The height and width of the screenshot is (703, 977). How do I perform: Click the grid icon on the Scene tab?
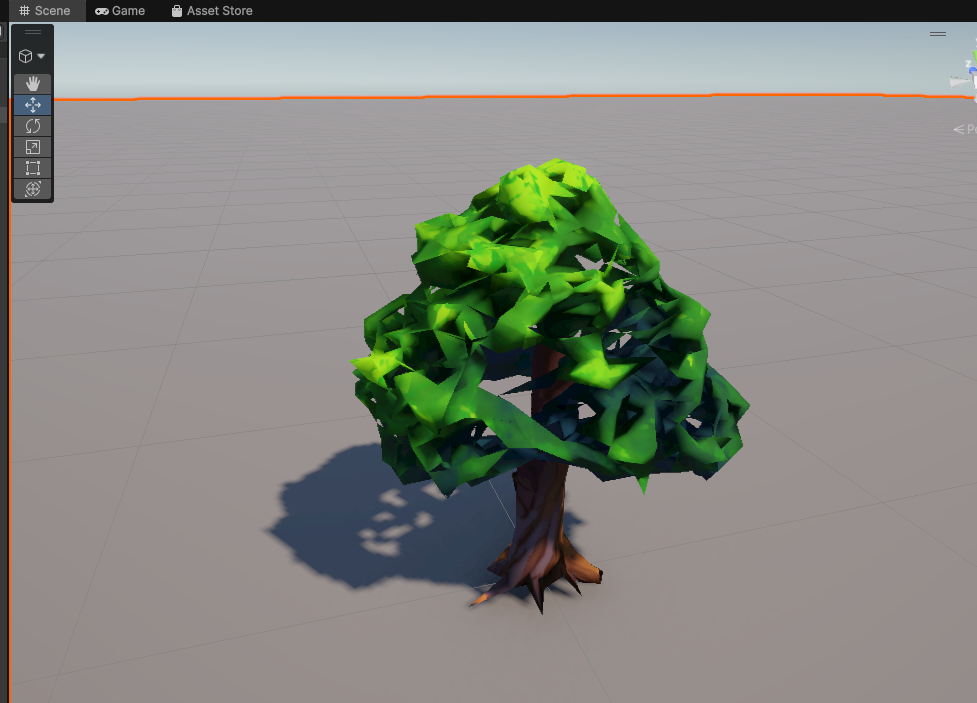tap(23, 10)
